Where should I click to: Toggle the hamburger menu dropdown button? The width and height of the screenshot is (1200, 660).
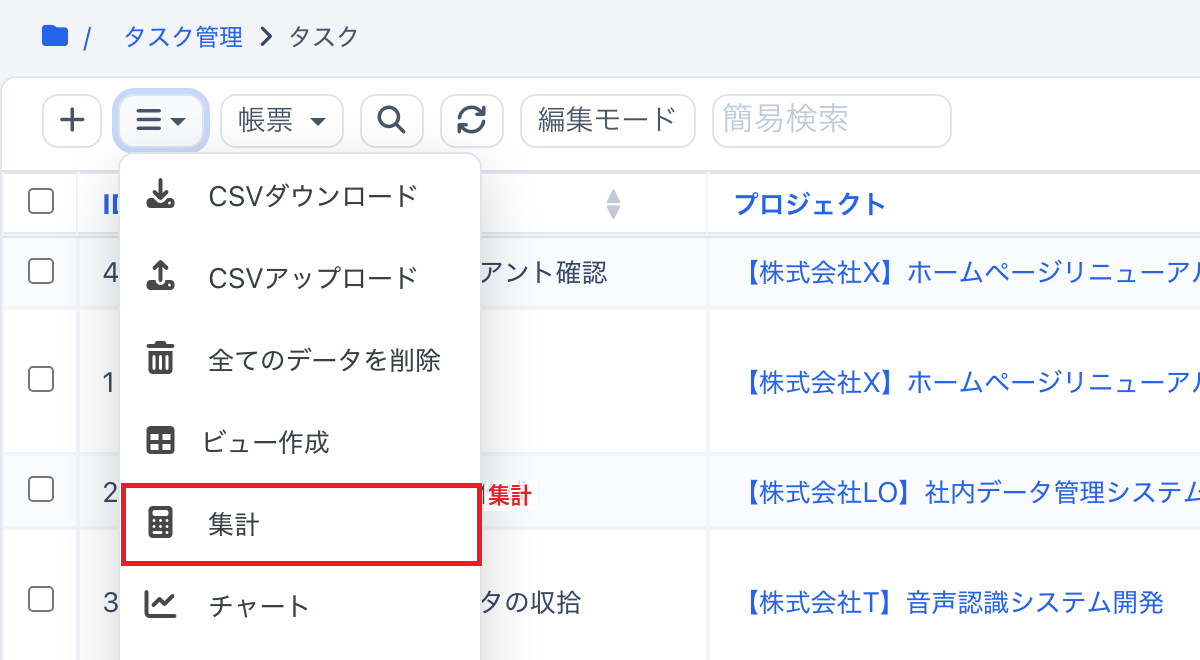coord(161,121)
